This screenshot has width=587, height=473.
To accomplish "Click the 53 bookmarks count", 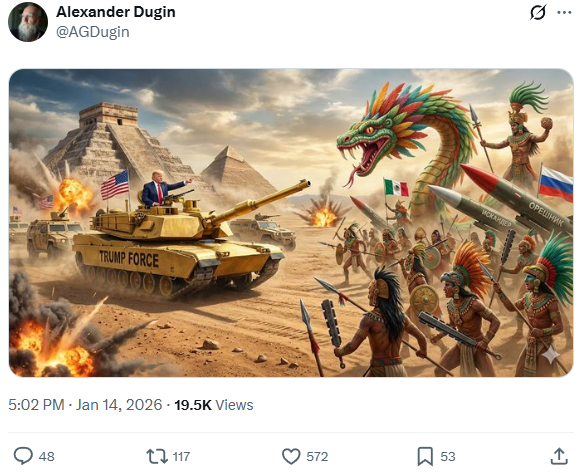I will [x=448, y=457].
